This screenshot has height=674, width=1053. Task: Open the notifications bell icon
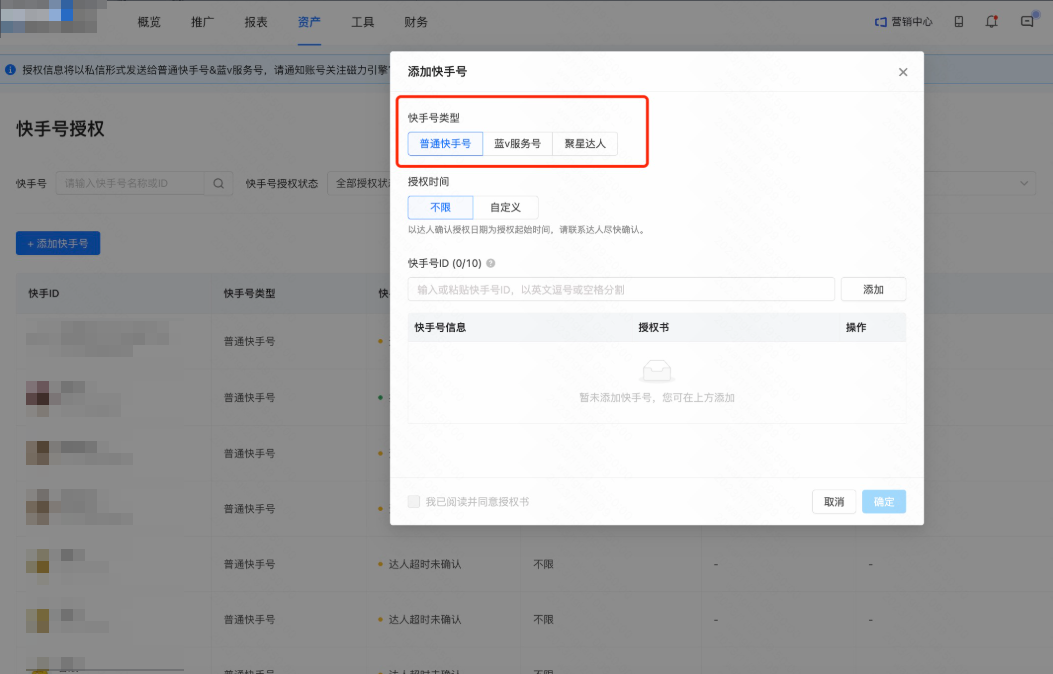991,21
